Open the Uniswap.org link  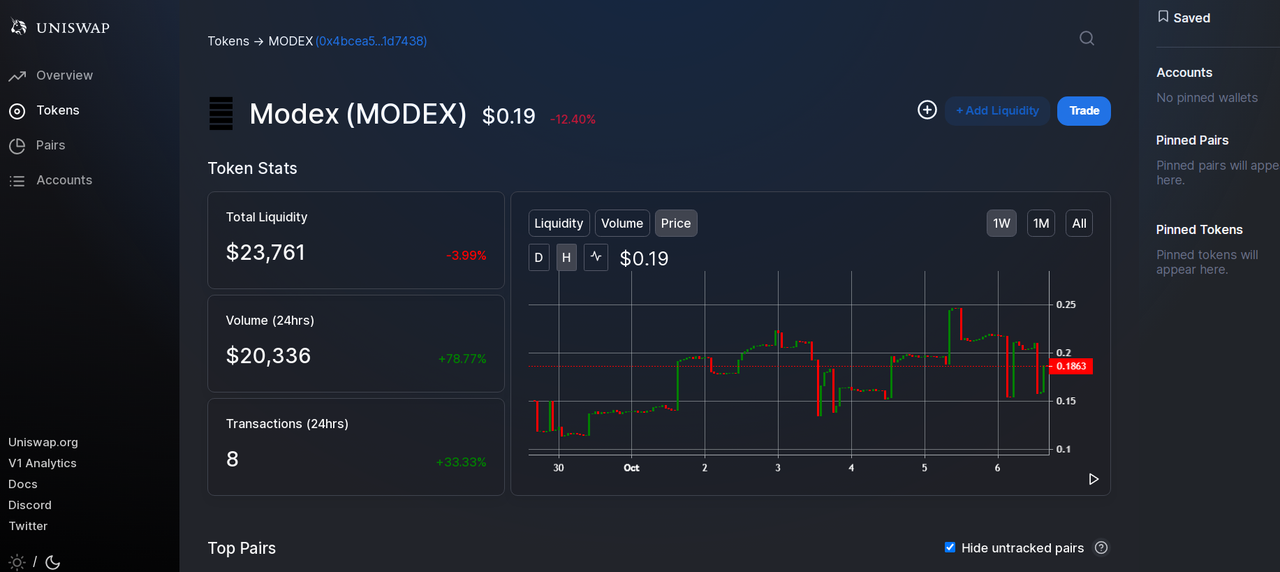pos(43,442)
